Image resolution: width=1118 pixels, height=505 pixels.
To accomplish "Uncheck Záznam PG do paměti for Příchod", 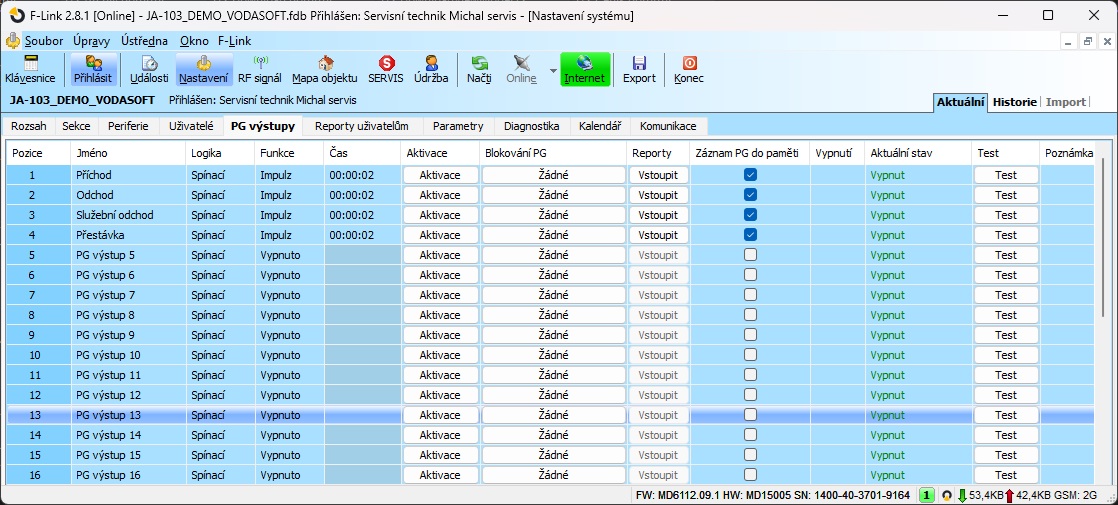I will pyautogui.click(x=750, y=175).
